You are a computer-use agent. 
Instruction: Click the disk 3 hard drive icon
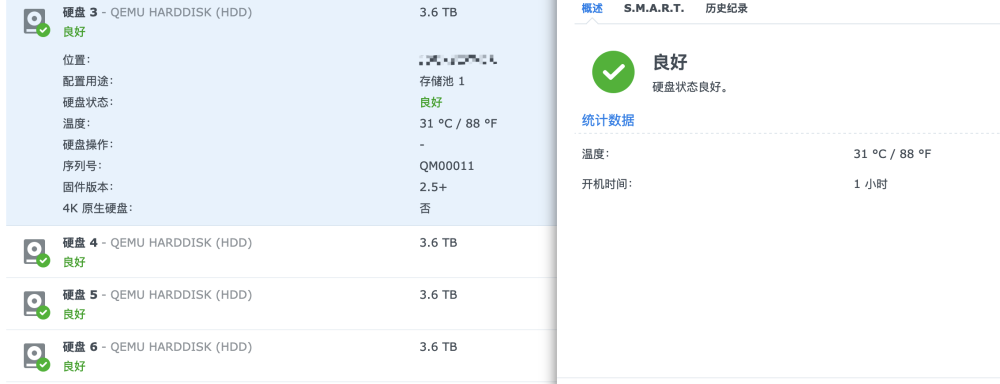(x=36, y=22)
